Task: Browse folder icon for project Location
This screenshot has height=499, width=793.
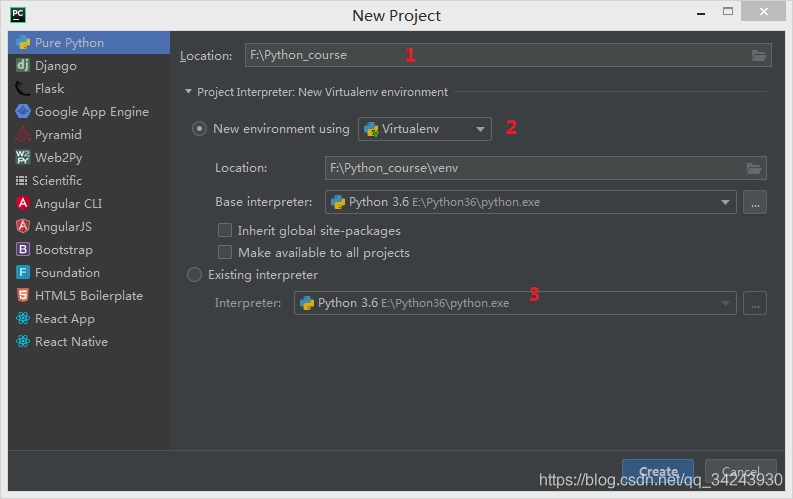Action: point(759,56)
